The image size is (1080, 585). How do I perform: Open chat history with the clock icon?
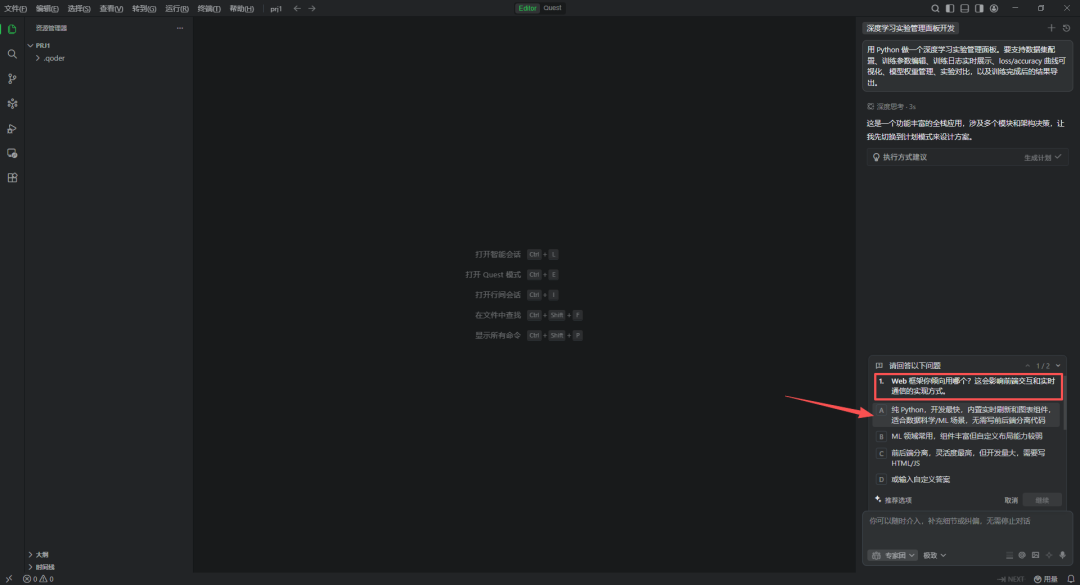tap(1066, 28)
